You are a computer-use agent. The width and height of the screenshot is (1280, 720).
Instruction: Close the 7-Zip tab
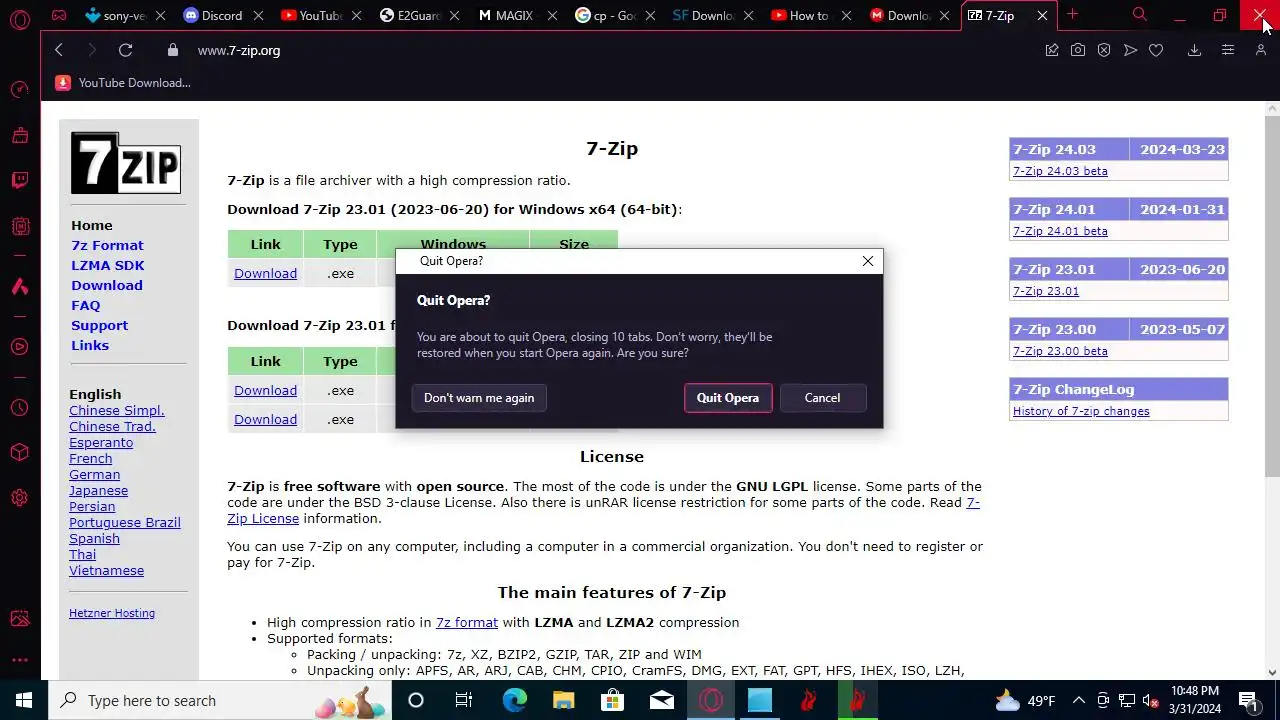pyautogui.click(x=1042, y=15)
